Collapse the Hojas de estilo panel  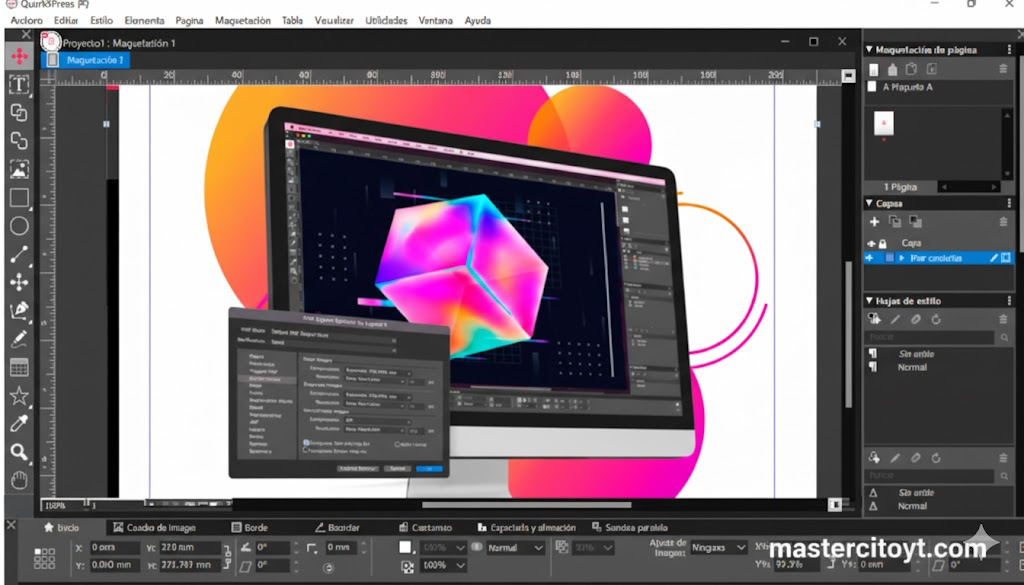tap(869, 300)
